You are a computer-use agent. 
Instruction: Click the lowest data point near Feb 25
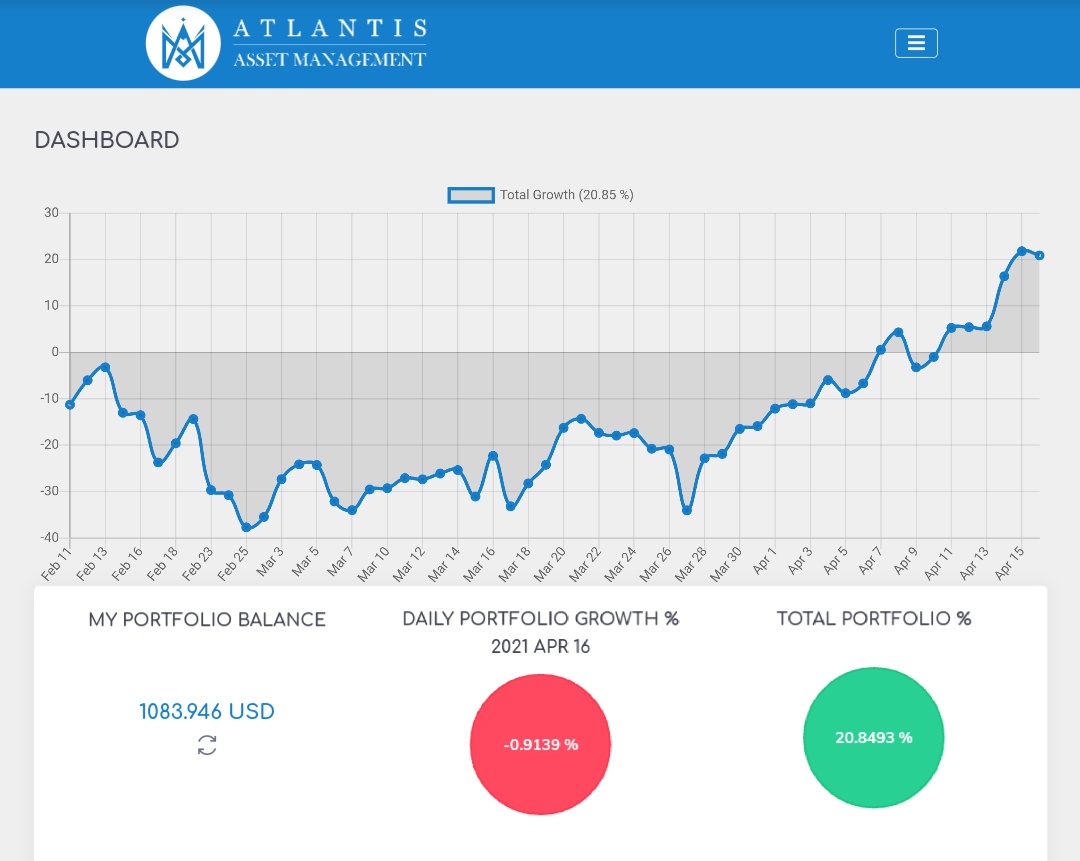(247, 528)
